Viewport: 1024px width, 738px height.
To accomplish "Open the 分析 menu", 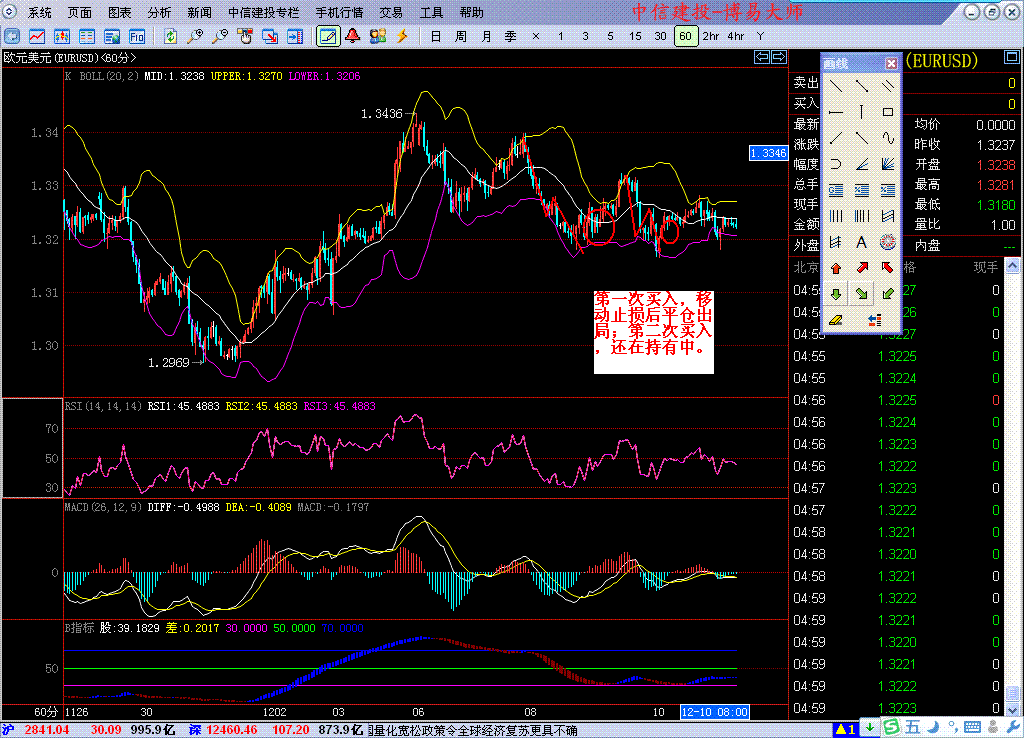I will click(159, 12).
